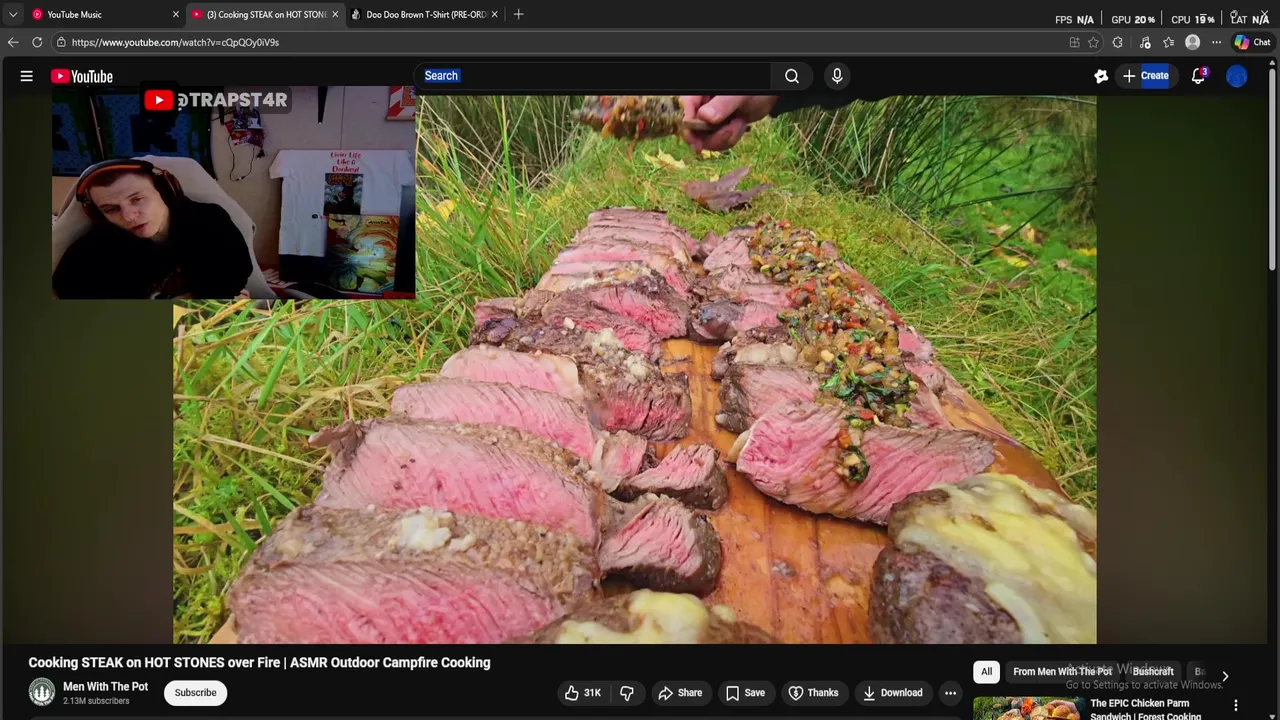
Task: Switch to the Cooking STEAK on HOT STONES tab
Action: [x=265, y=14]
